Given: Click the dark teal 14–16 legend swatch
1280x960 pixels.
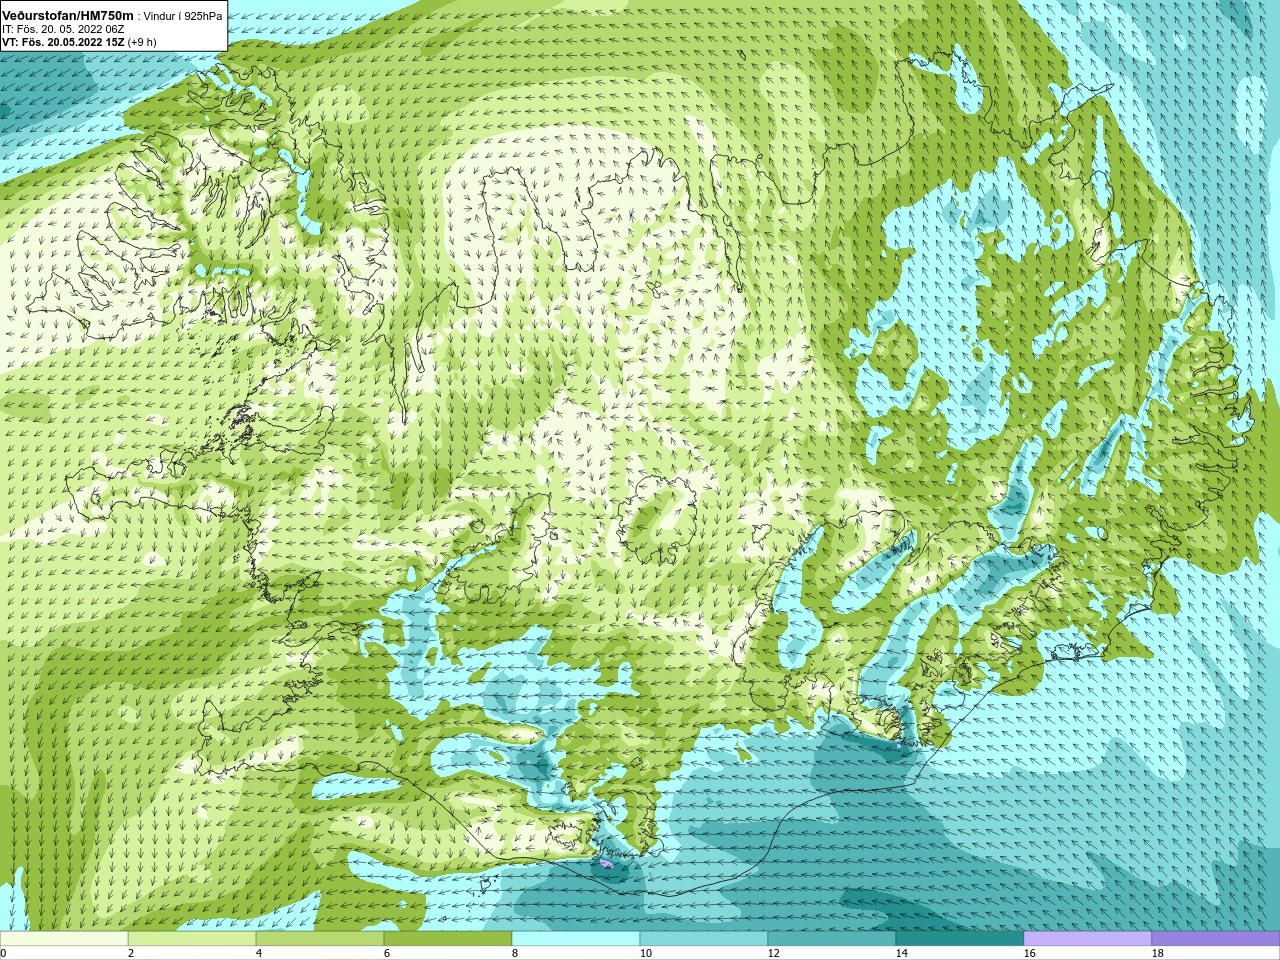Looking at the screenshot, I should click(x=960, y=939).
